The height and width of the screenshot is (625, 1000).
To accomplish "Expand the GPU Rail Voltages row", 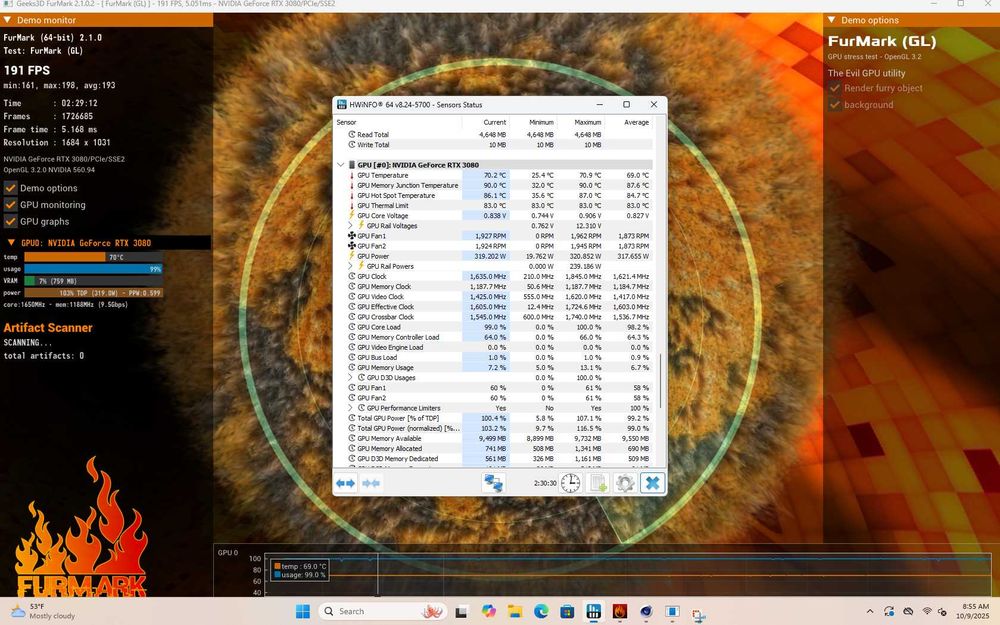I will coord(350,226).
